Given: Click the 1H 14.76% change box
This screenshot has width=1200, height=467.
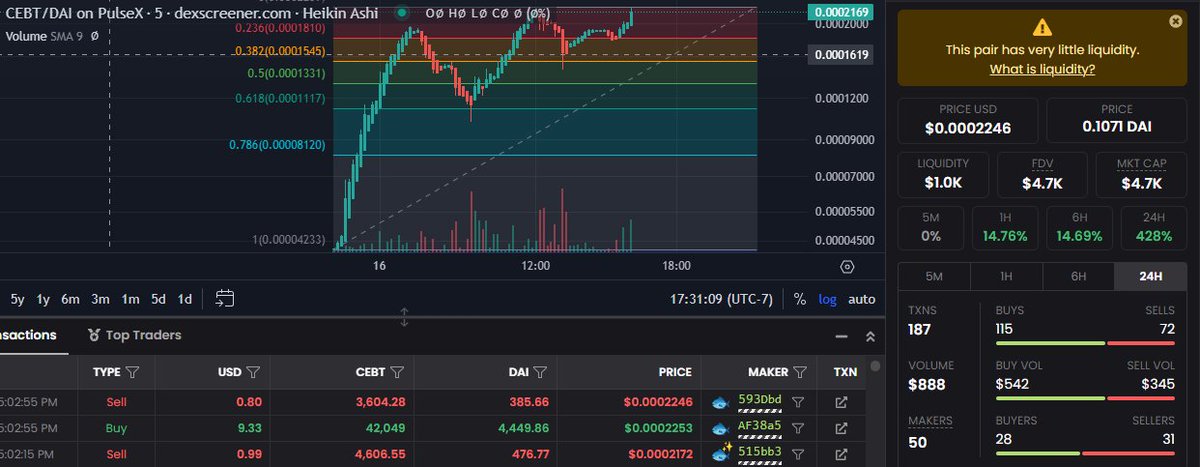Looking at the screenshot, I should coord(1005,228).
